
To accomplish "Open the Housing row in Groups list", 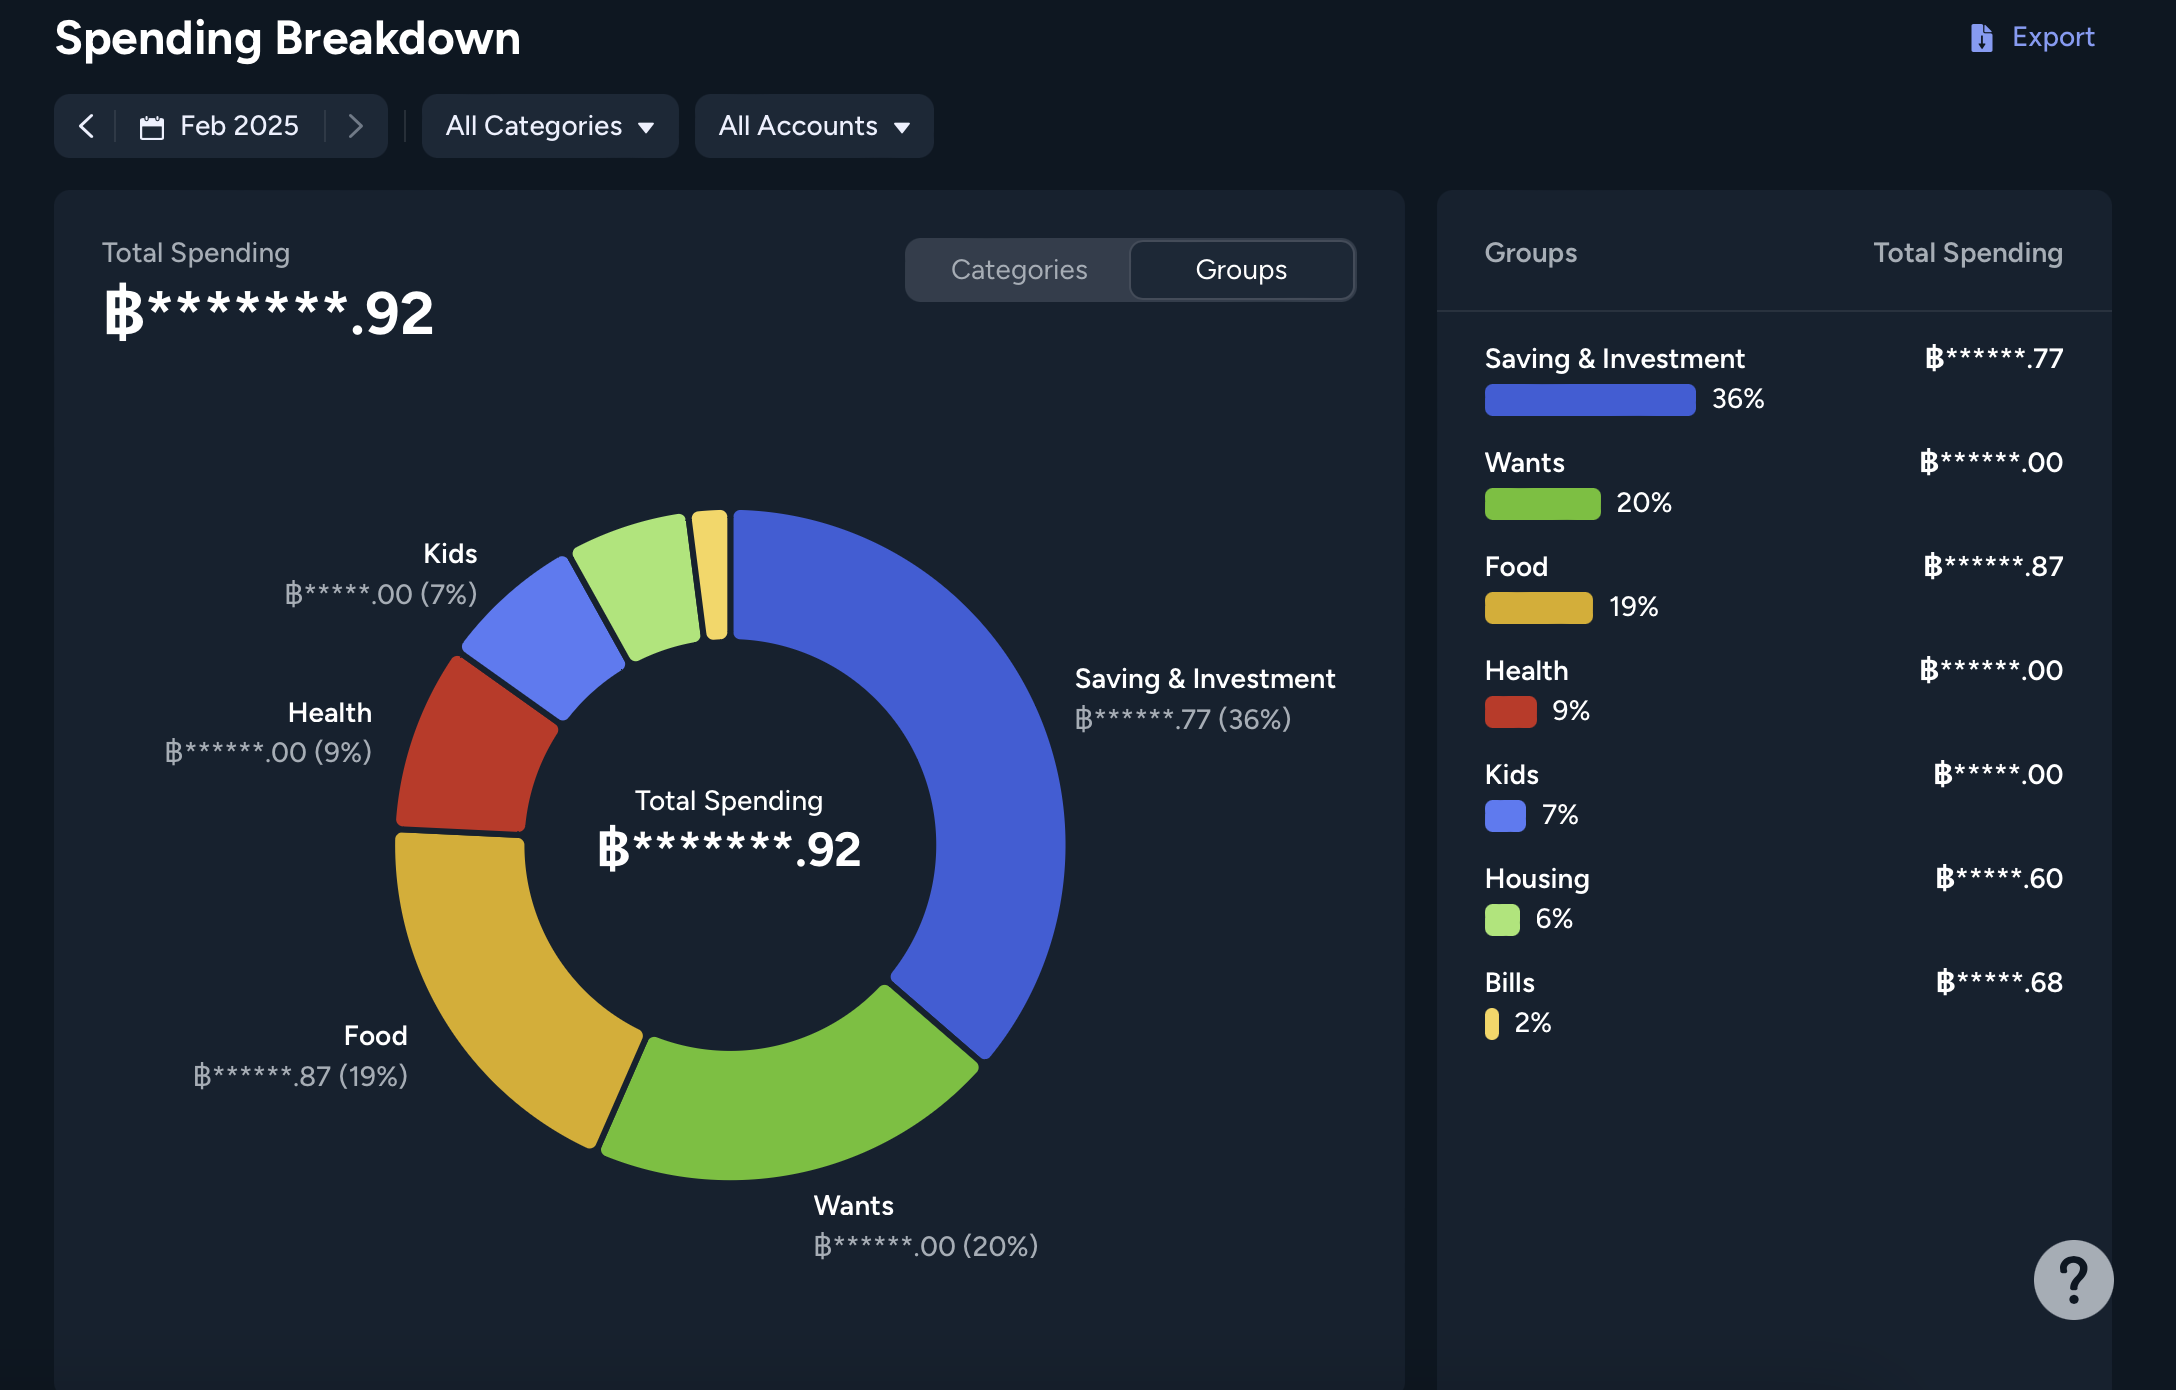I will 1774,900.
